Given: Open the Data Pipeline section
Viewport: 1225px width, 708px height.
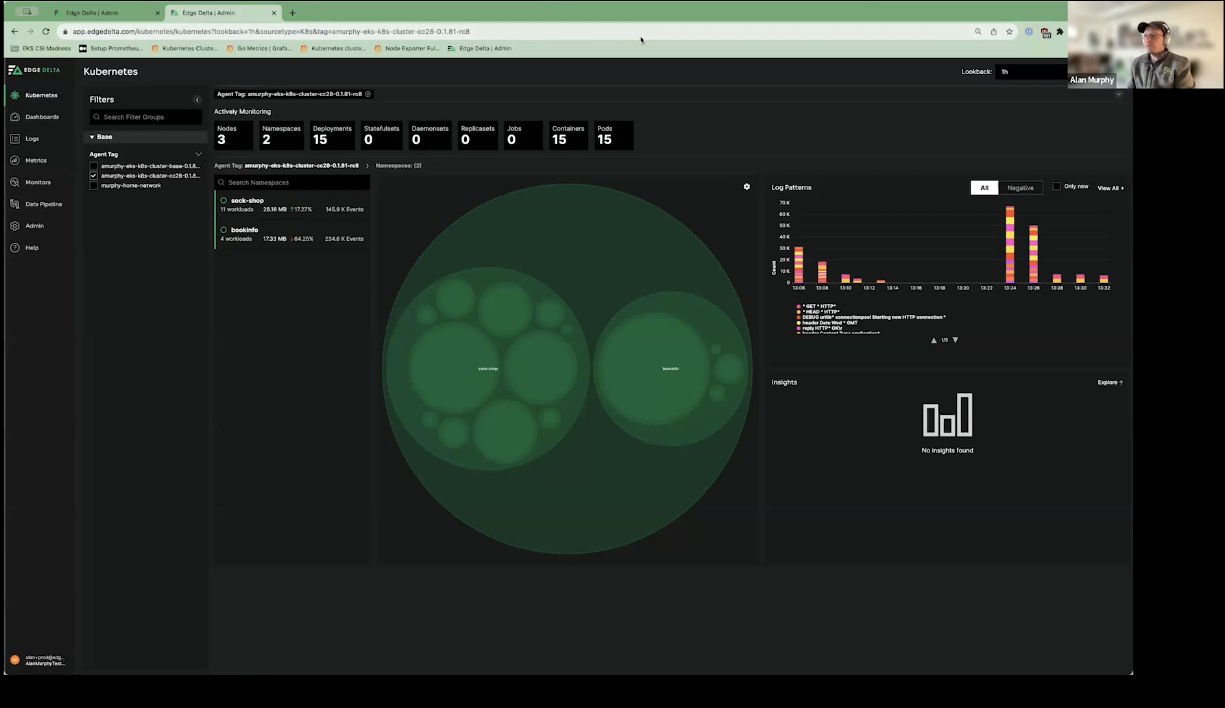Looking at the screenshot, I should (x=43, y=204).
